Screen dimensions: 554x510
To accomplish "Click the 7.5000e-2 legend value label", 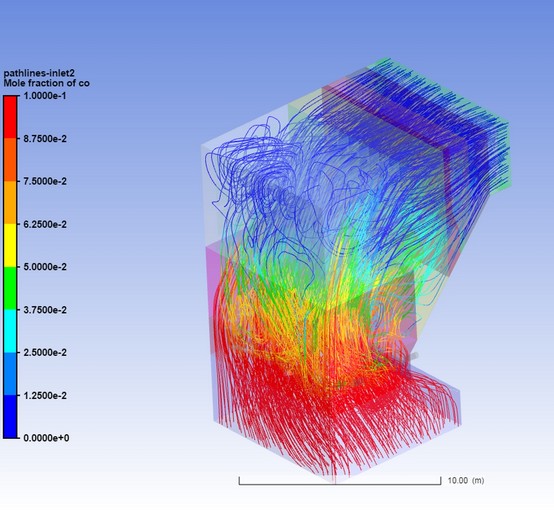I will pyautogui.click(x=45, y=181).
